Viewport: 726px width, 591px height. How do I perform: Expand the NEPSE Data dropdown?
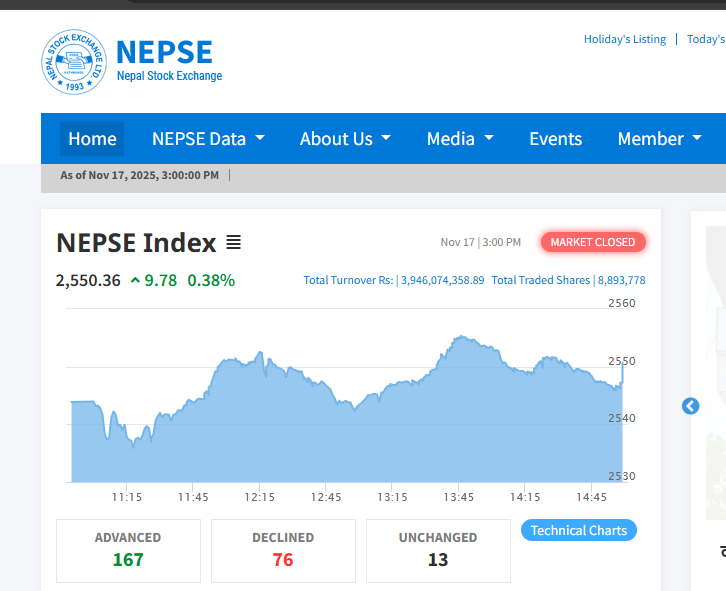click(x=208, y=139)
